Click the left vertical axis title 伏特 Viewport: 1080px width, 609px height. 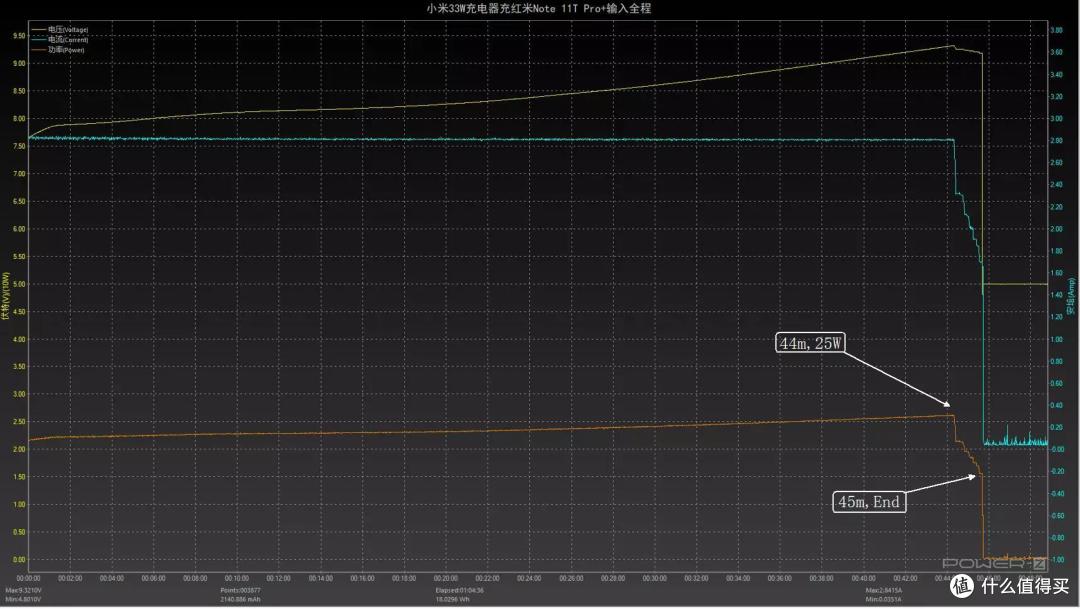tap(6, 295)
